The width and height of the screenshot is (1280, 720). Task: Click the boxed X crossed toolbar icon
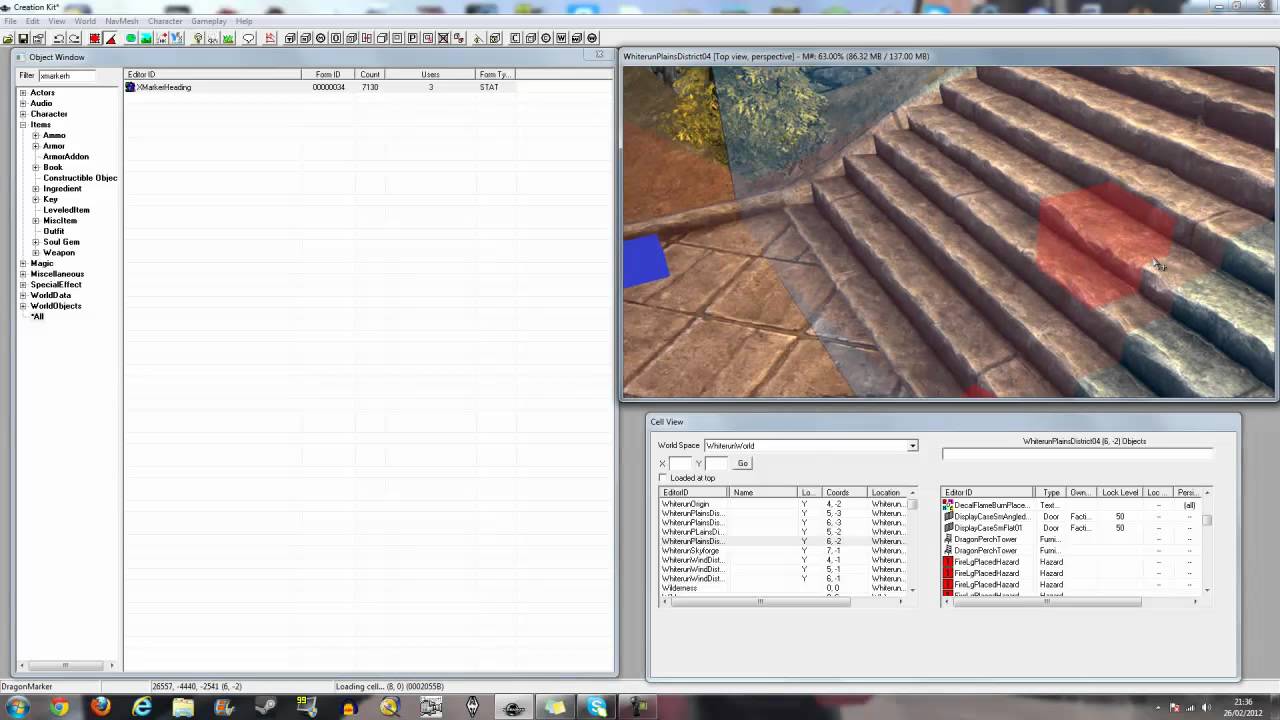click(x=444, y=38)
